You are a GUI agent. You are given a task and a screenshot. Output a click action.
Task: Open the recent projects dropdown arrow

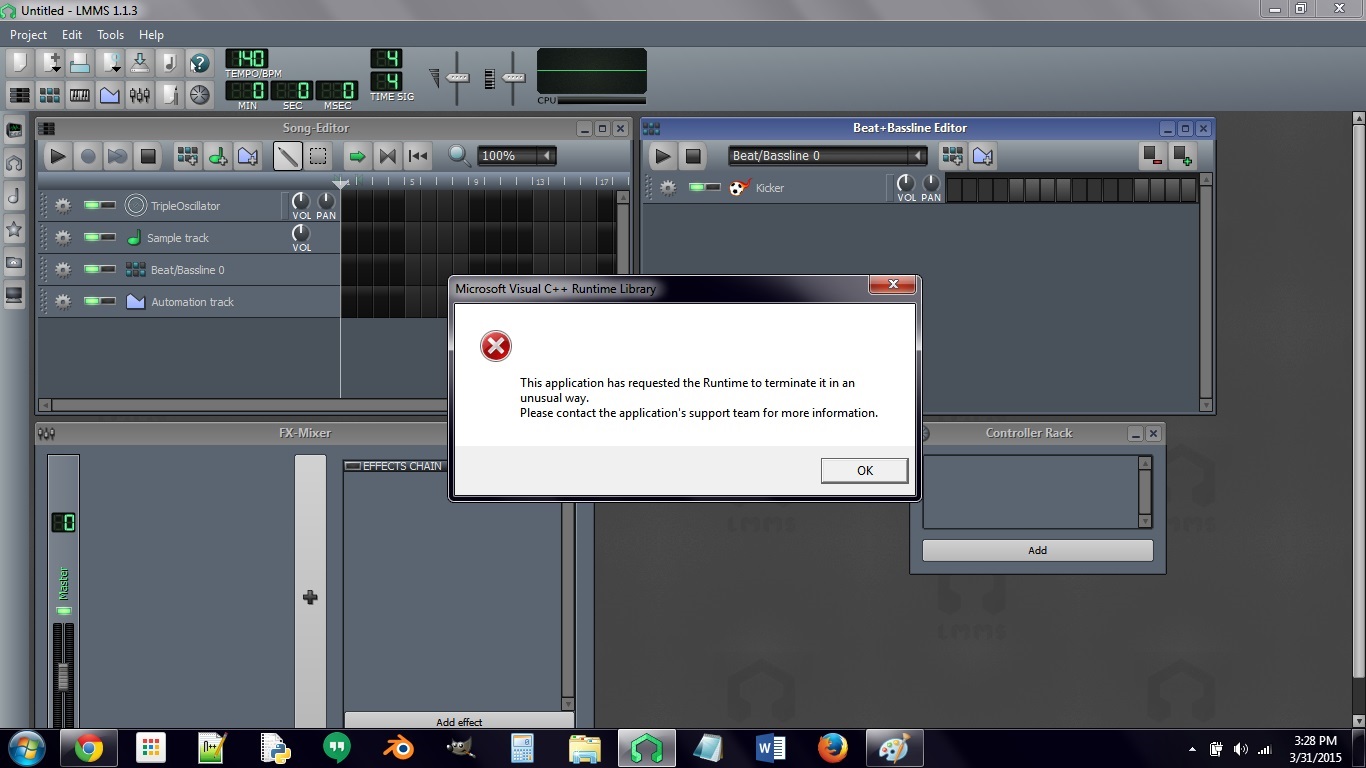pyautogui.click(x=116, y=69)
